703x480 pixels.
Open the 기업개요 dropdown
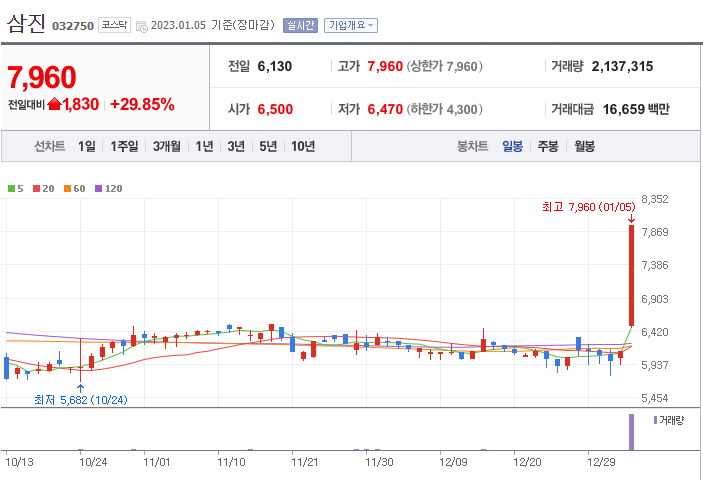pyautogui.click(x=351, y=26)
